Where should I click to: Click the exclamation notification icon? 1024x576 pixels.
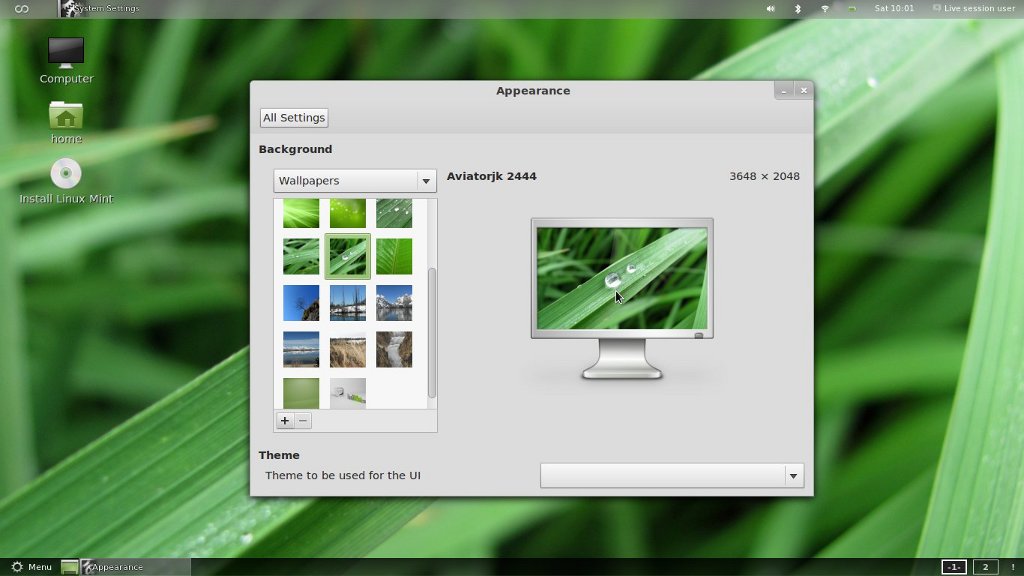[x=1013, y=567]
